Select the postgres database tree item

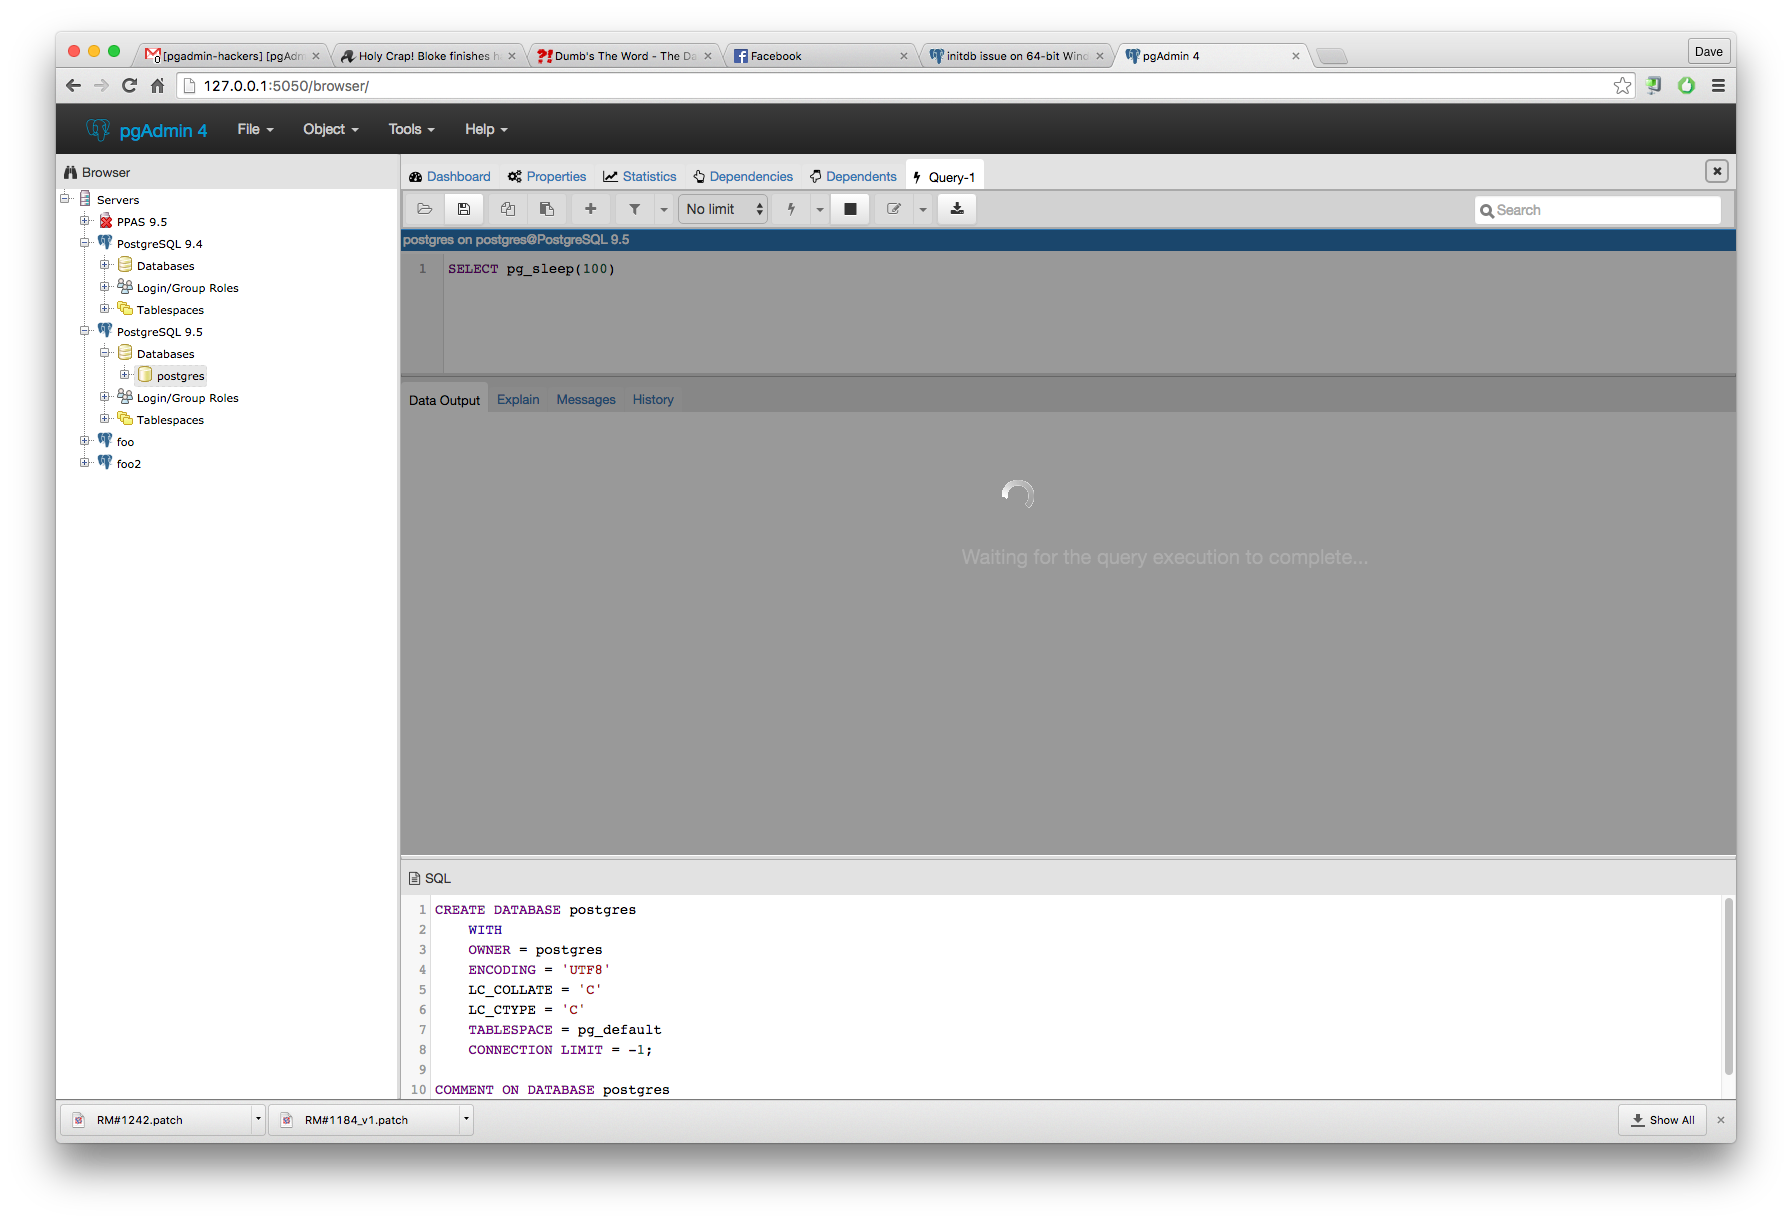(180, 376)
